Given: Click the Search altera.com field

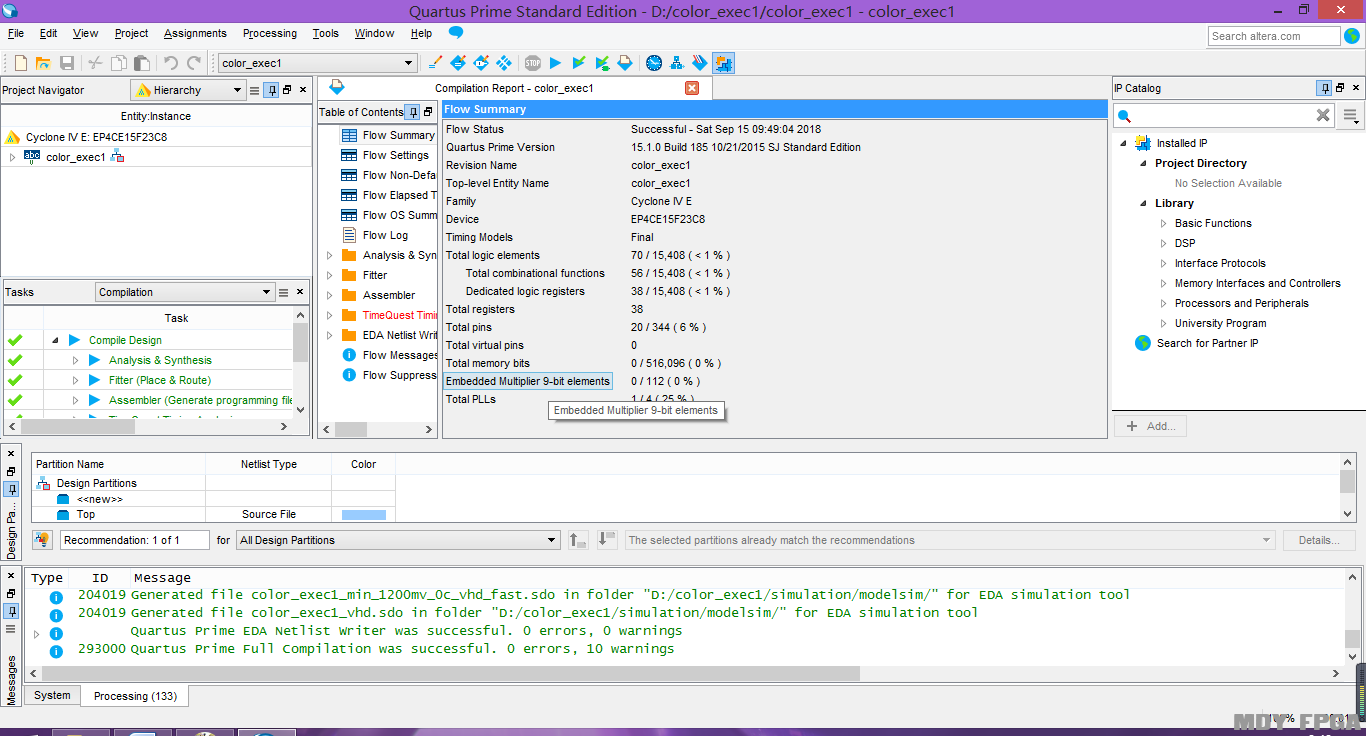Looking at the screenshot, I should click(x=1274, y=36).
